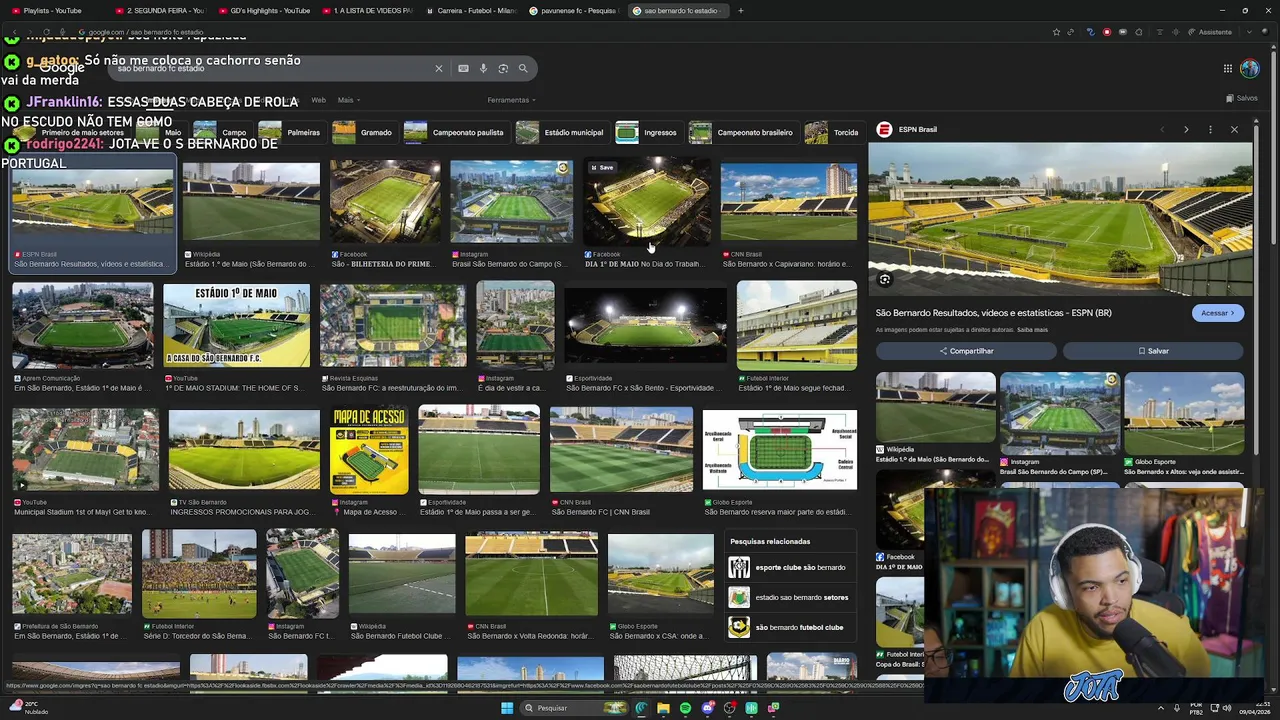
Task: Open Globo Esporte seating map thumbnail
Action: [779, 450]
